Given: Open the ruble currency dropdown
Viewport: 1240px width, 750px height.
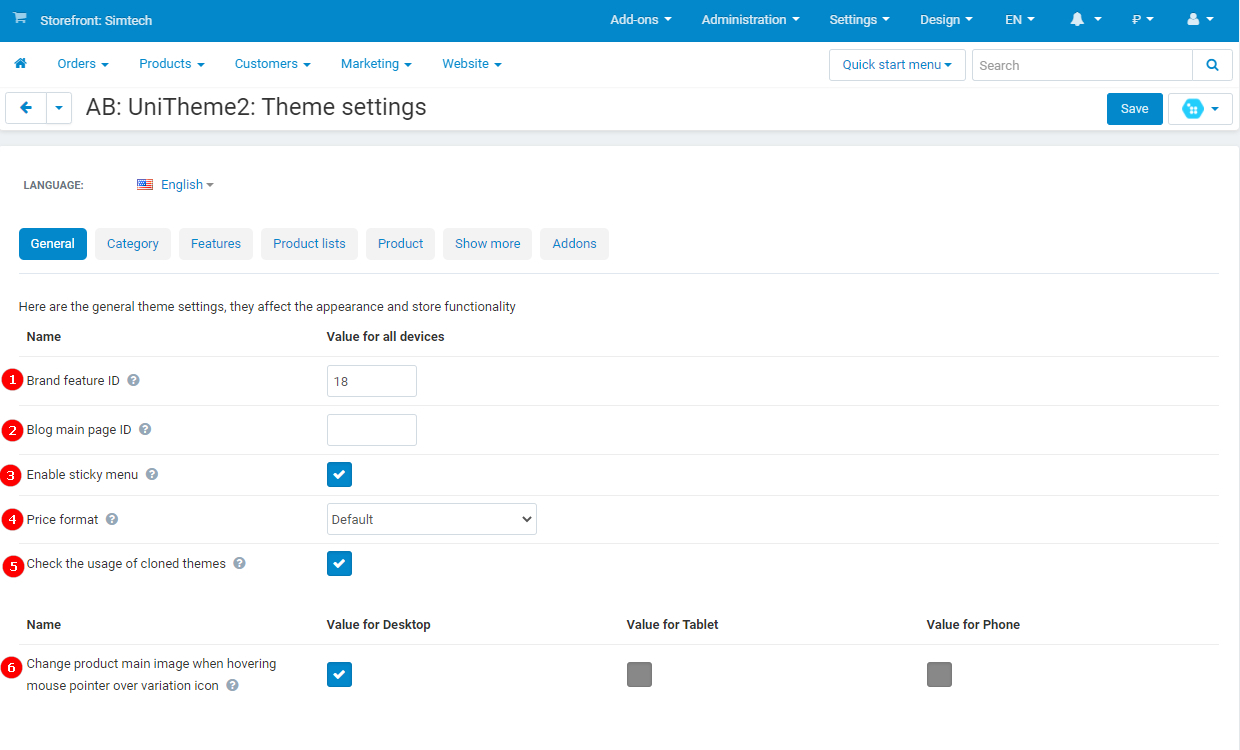Looking at the screenshot, I should [1143, 20].
